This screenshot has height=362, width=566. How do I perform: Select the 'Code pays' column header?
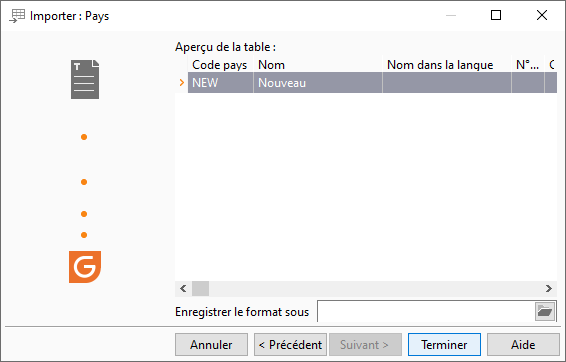(220, 65)
